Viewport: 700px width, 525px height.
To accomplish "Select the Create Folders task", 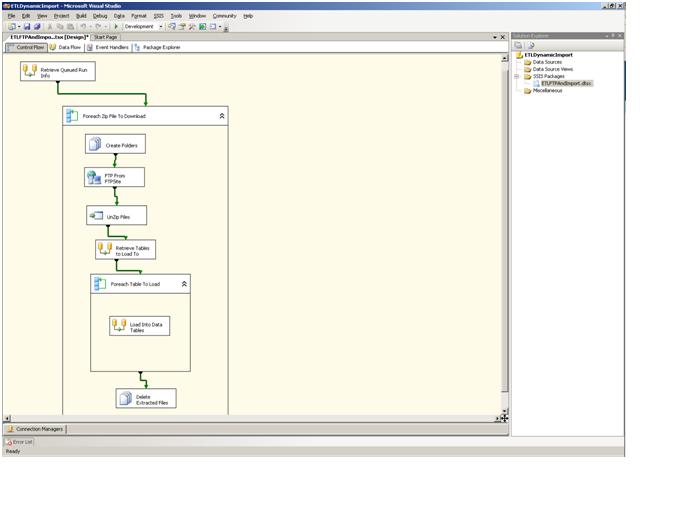I will [x=115, y=145].
